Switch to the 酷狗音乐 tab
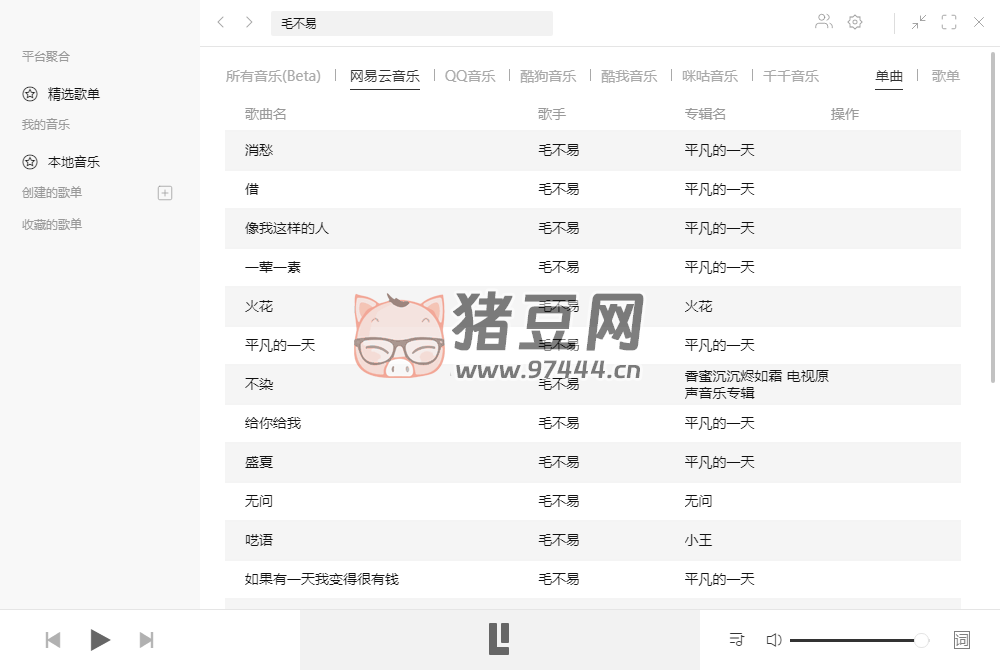Image resolution: width=1000 pixels, height=670 pixels. (548, 76)
